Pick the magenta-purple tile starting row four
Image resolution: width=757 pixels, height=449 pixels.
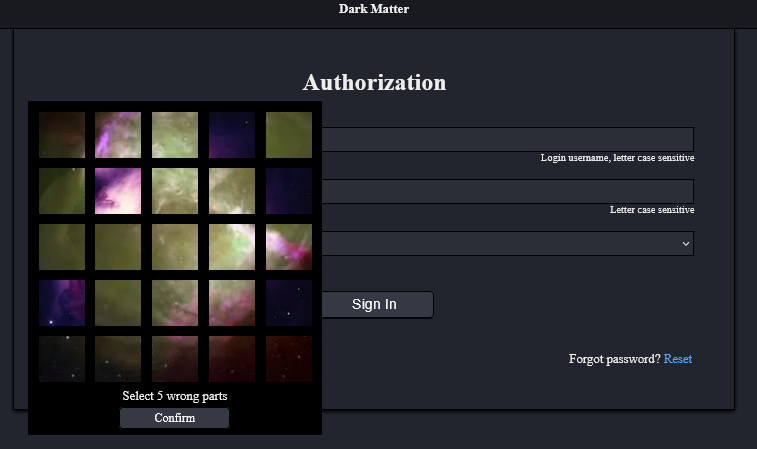point(62,302)
